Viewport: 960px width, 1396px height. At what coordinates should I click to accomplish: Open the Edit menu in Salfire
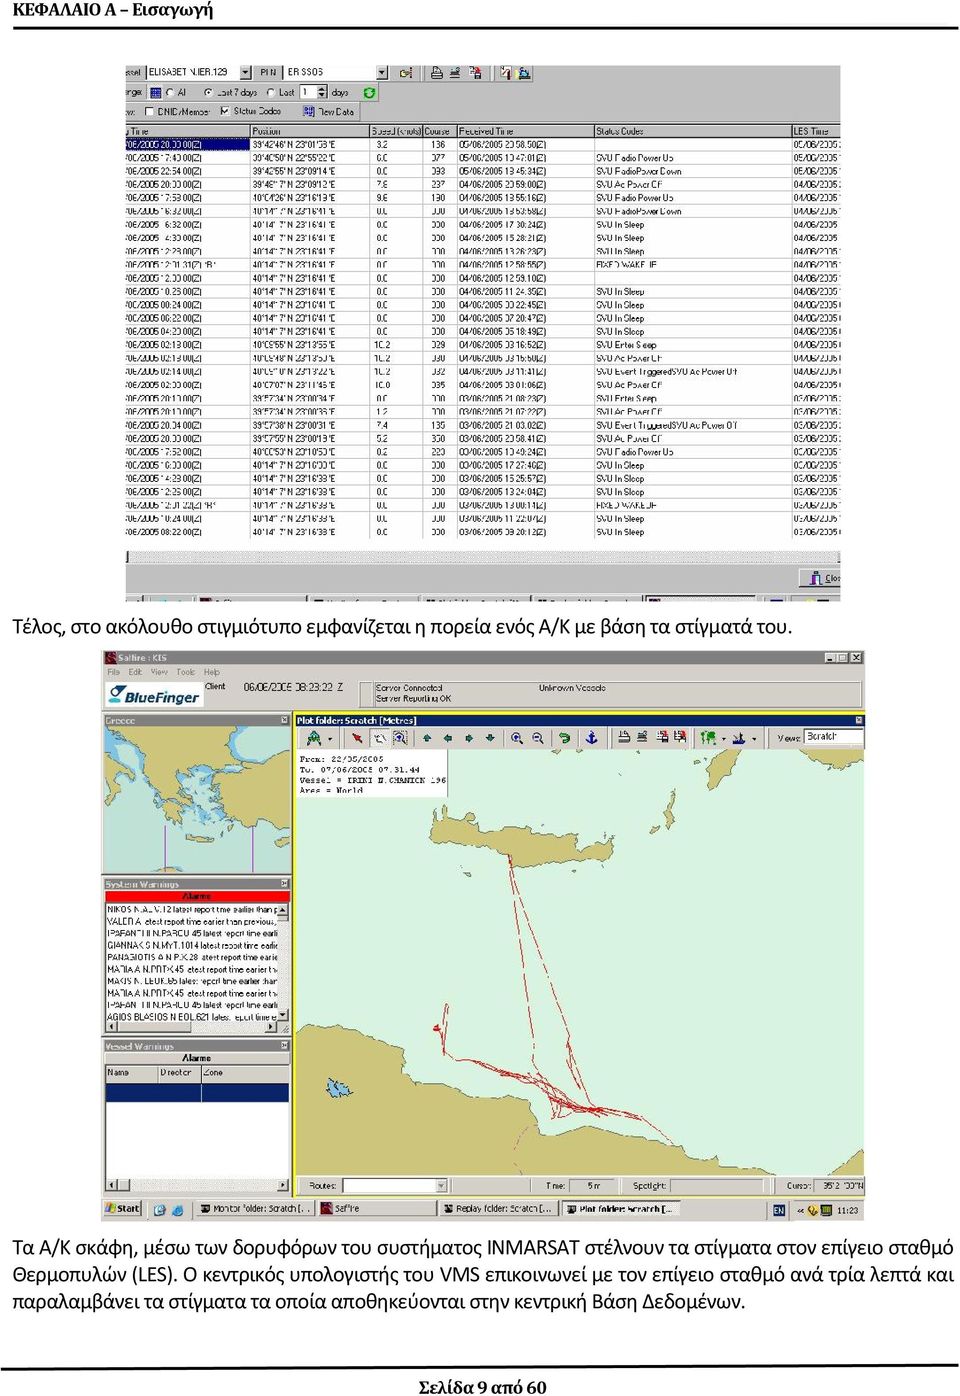[x=135, y=672]
